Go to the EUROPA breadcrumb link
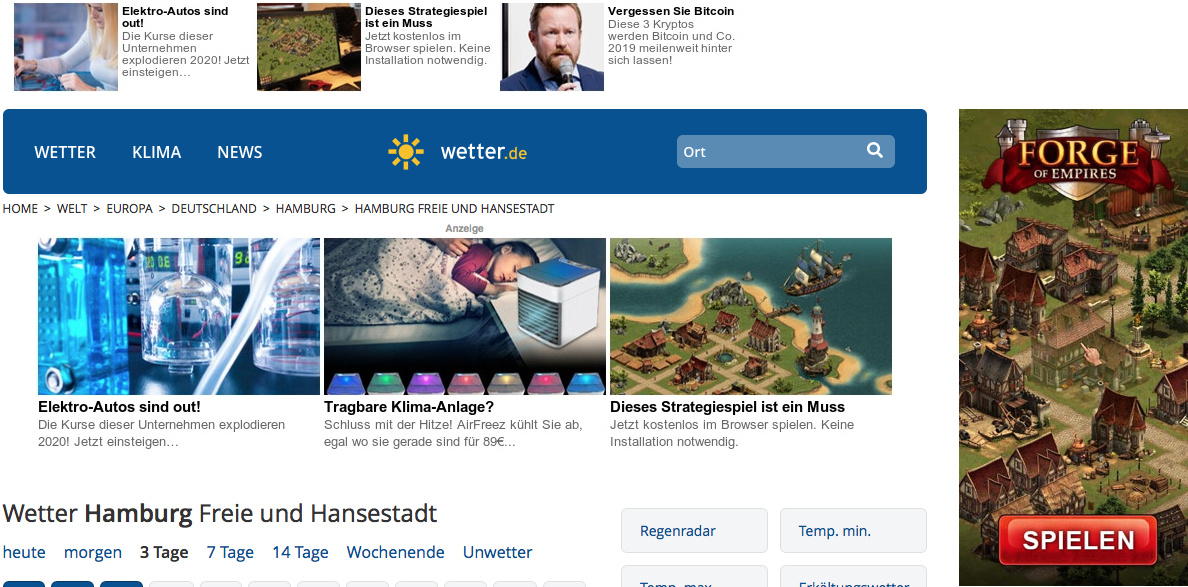The width and height of the screenshot is (1188, 587). 130,208
